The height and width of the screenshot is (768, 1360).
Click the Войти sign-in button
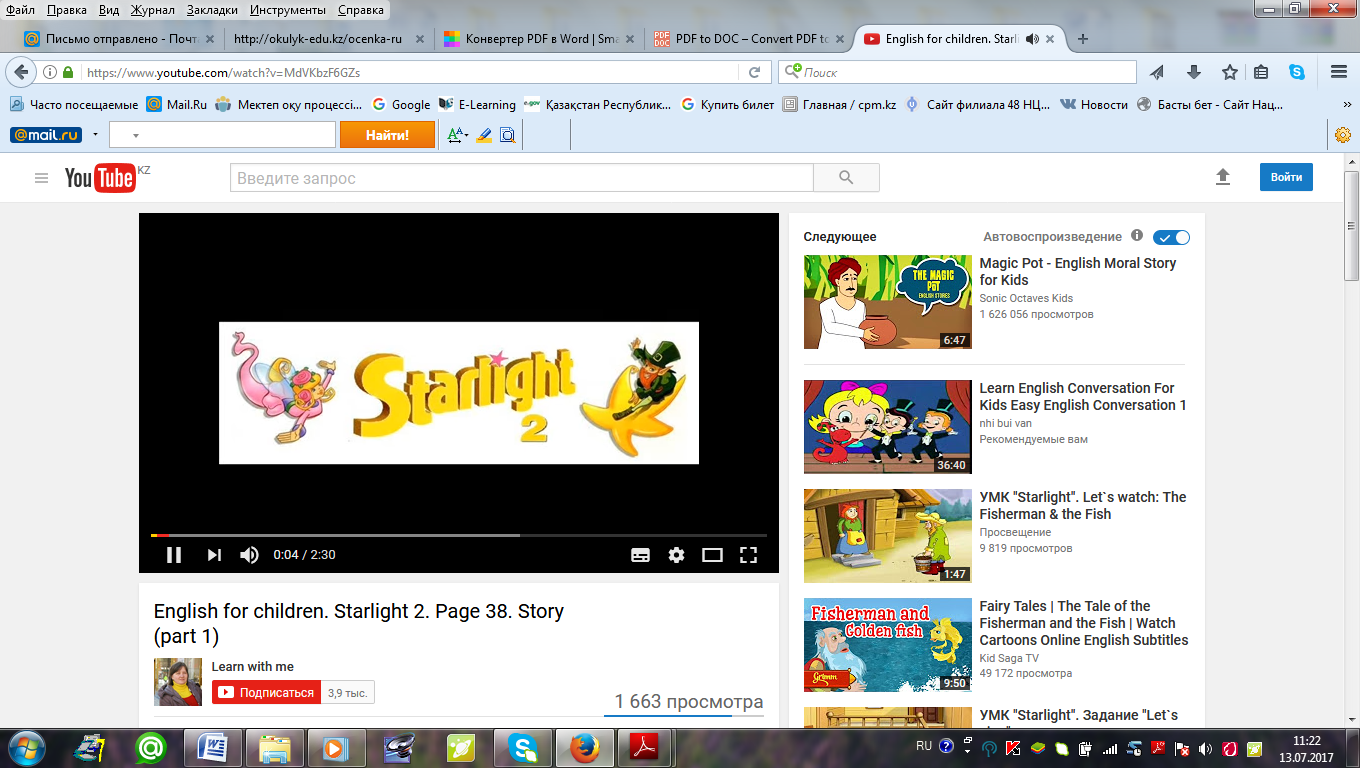coord(1286,177)
